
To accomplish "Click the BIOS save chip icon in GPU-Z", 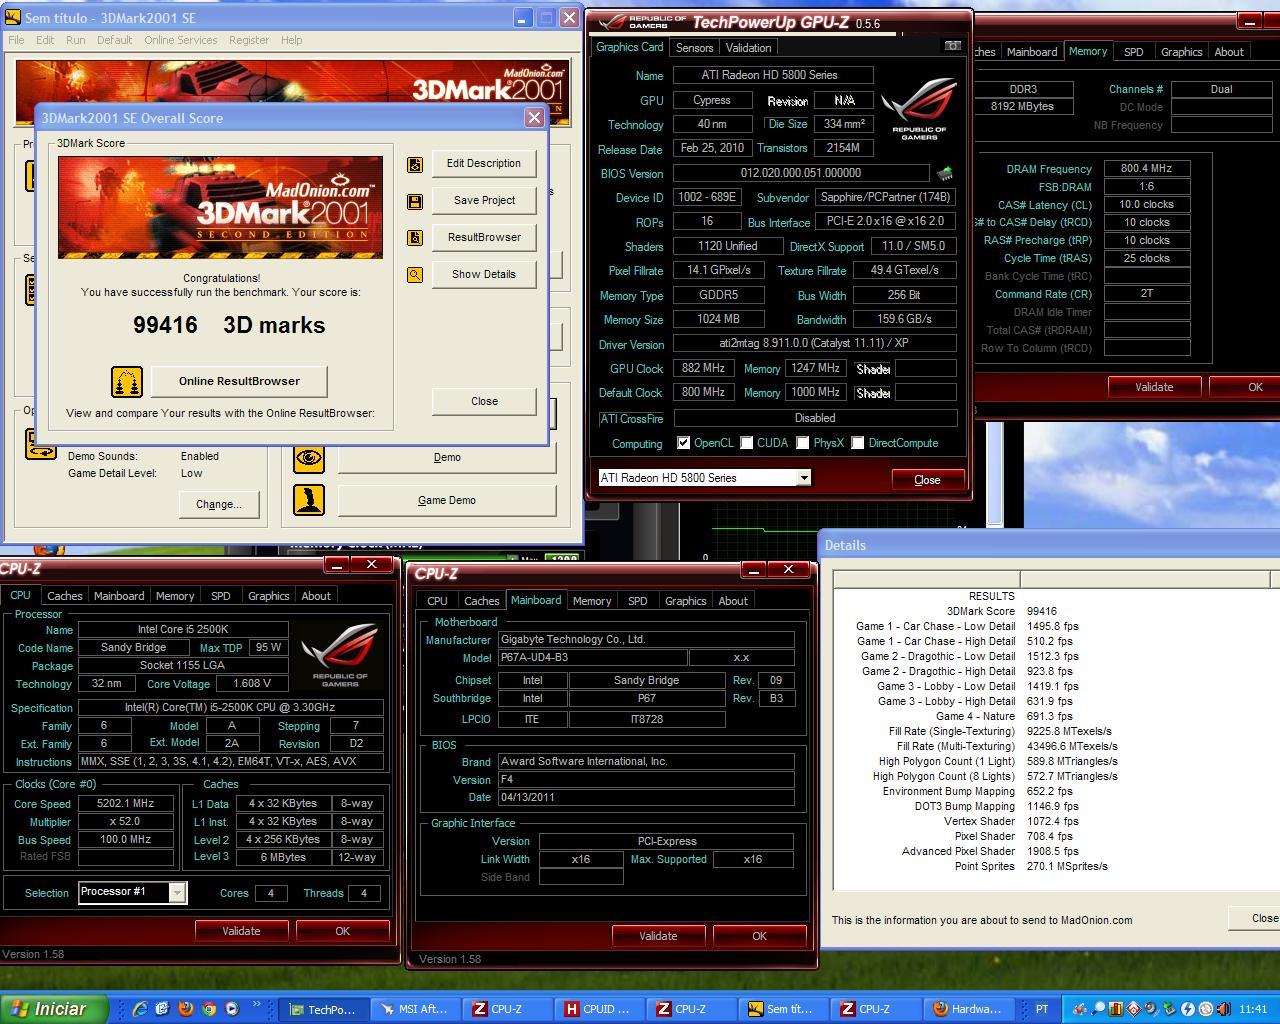I will point(943,173).
